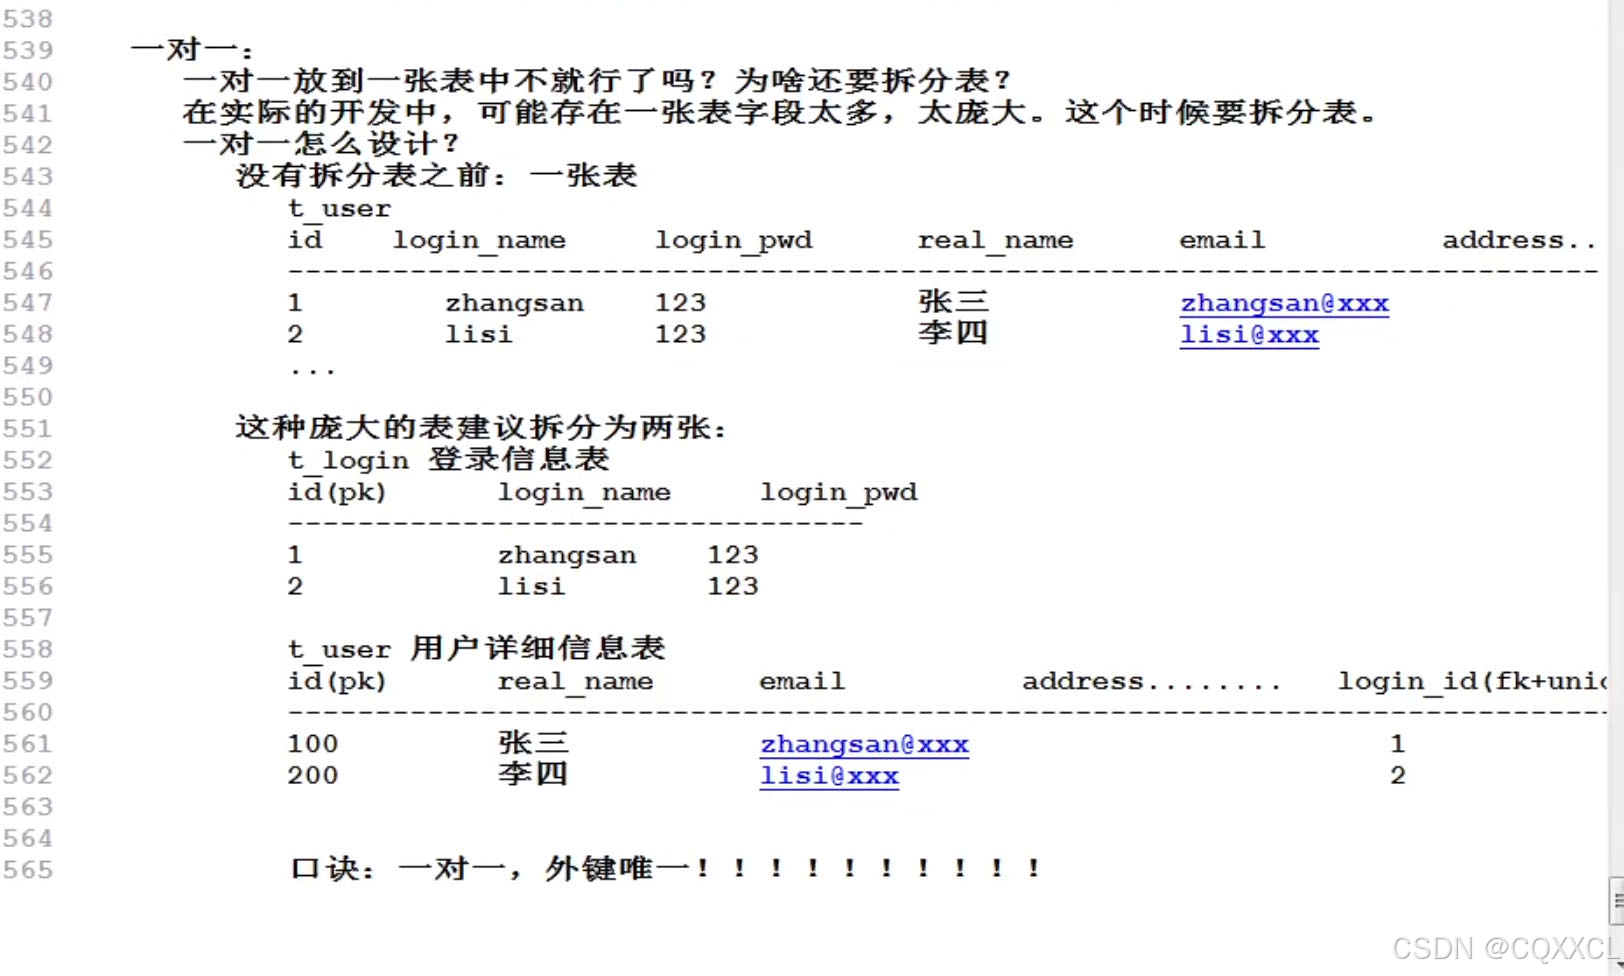Click the "id" column header on line 545
The height and width of the screenshot is (976, 1624).
(x=305, y=240)
